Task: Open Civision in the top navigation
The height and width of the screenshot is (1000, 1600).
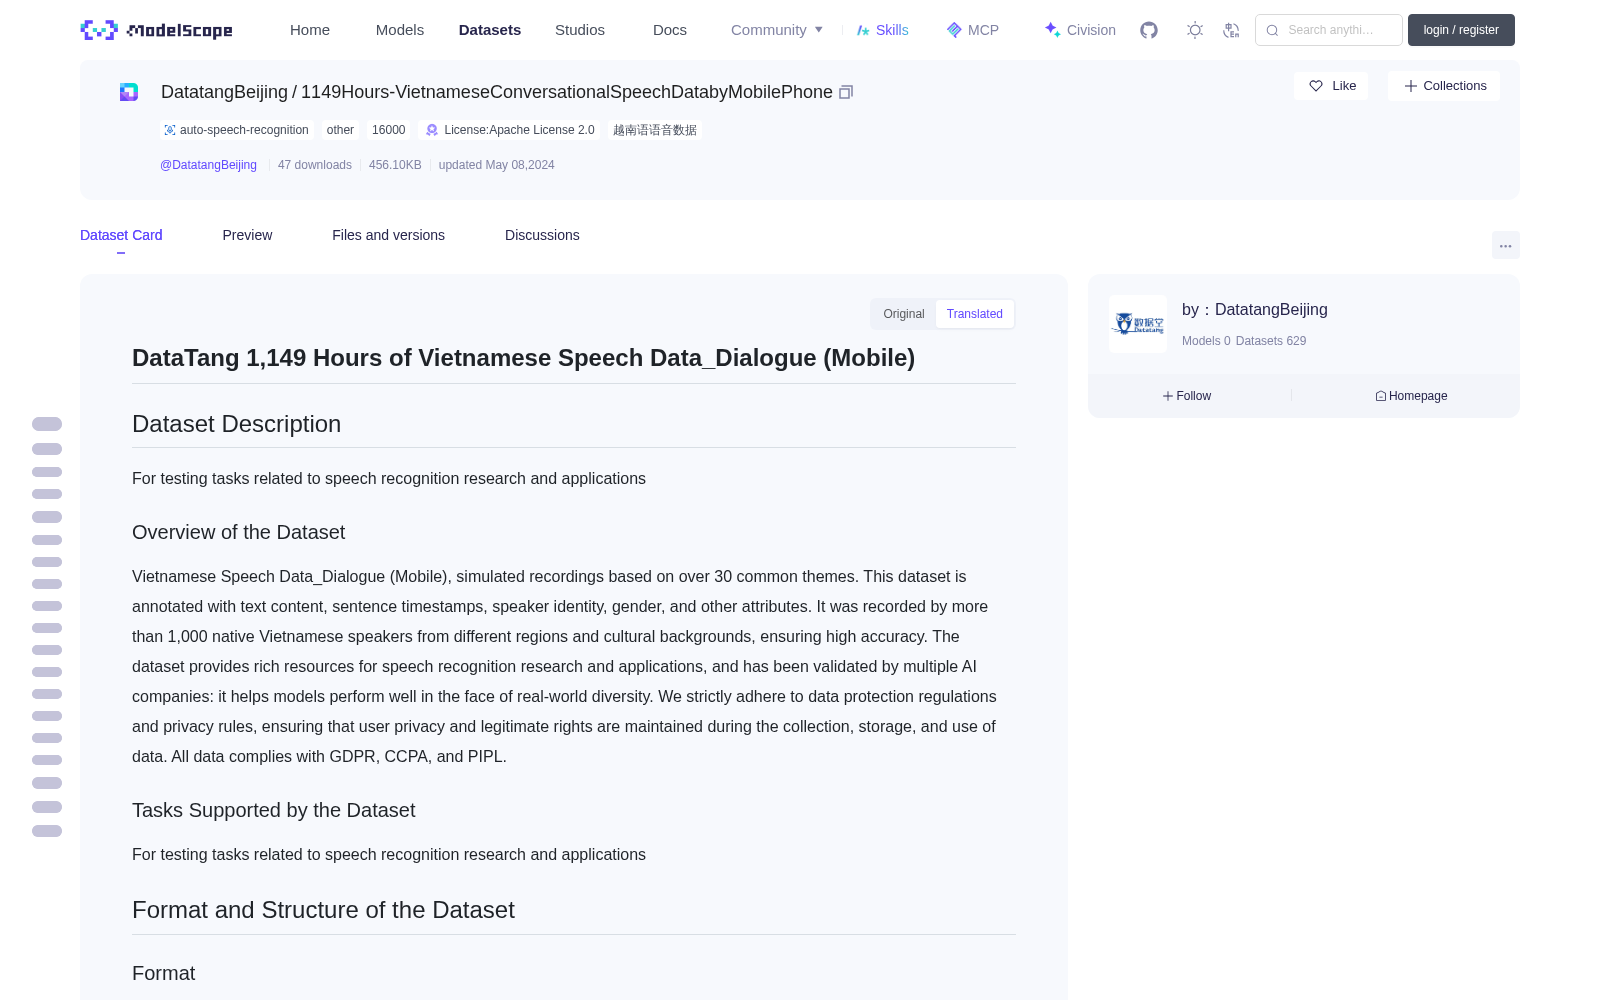Action: click(1080, 30)
